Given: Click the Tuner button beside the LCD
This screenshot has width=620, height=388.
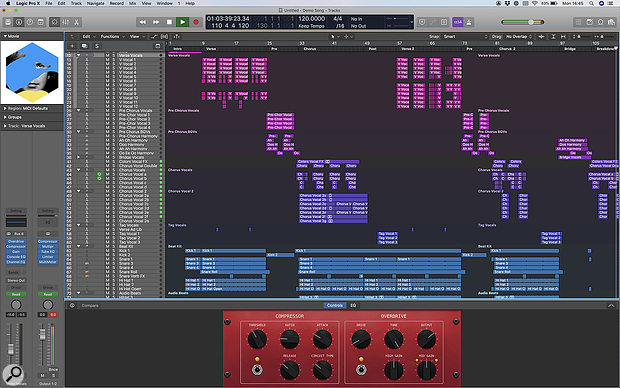Looking at the screenshot, I should (x=433, y=22).
